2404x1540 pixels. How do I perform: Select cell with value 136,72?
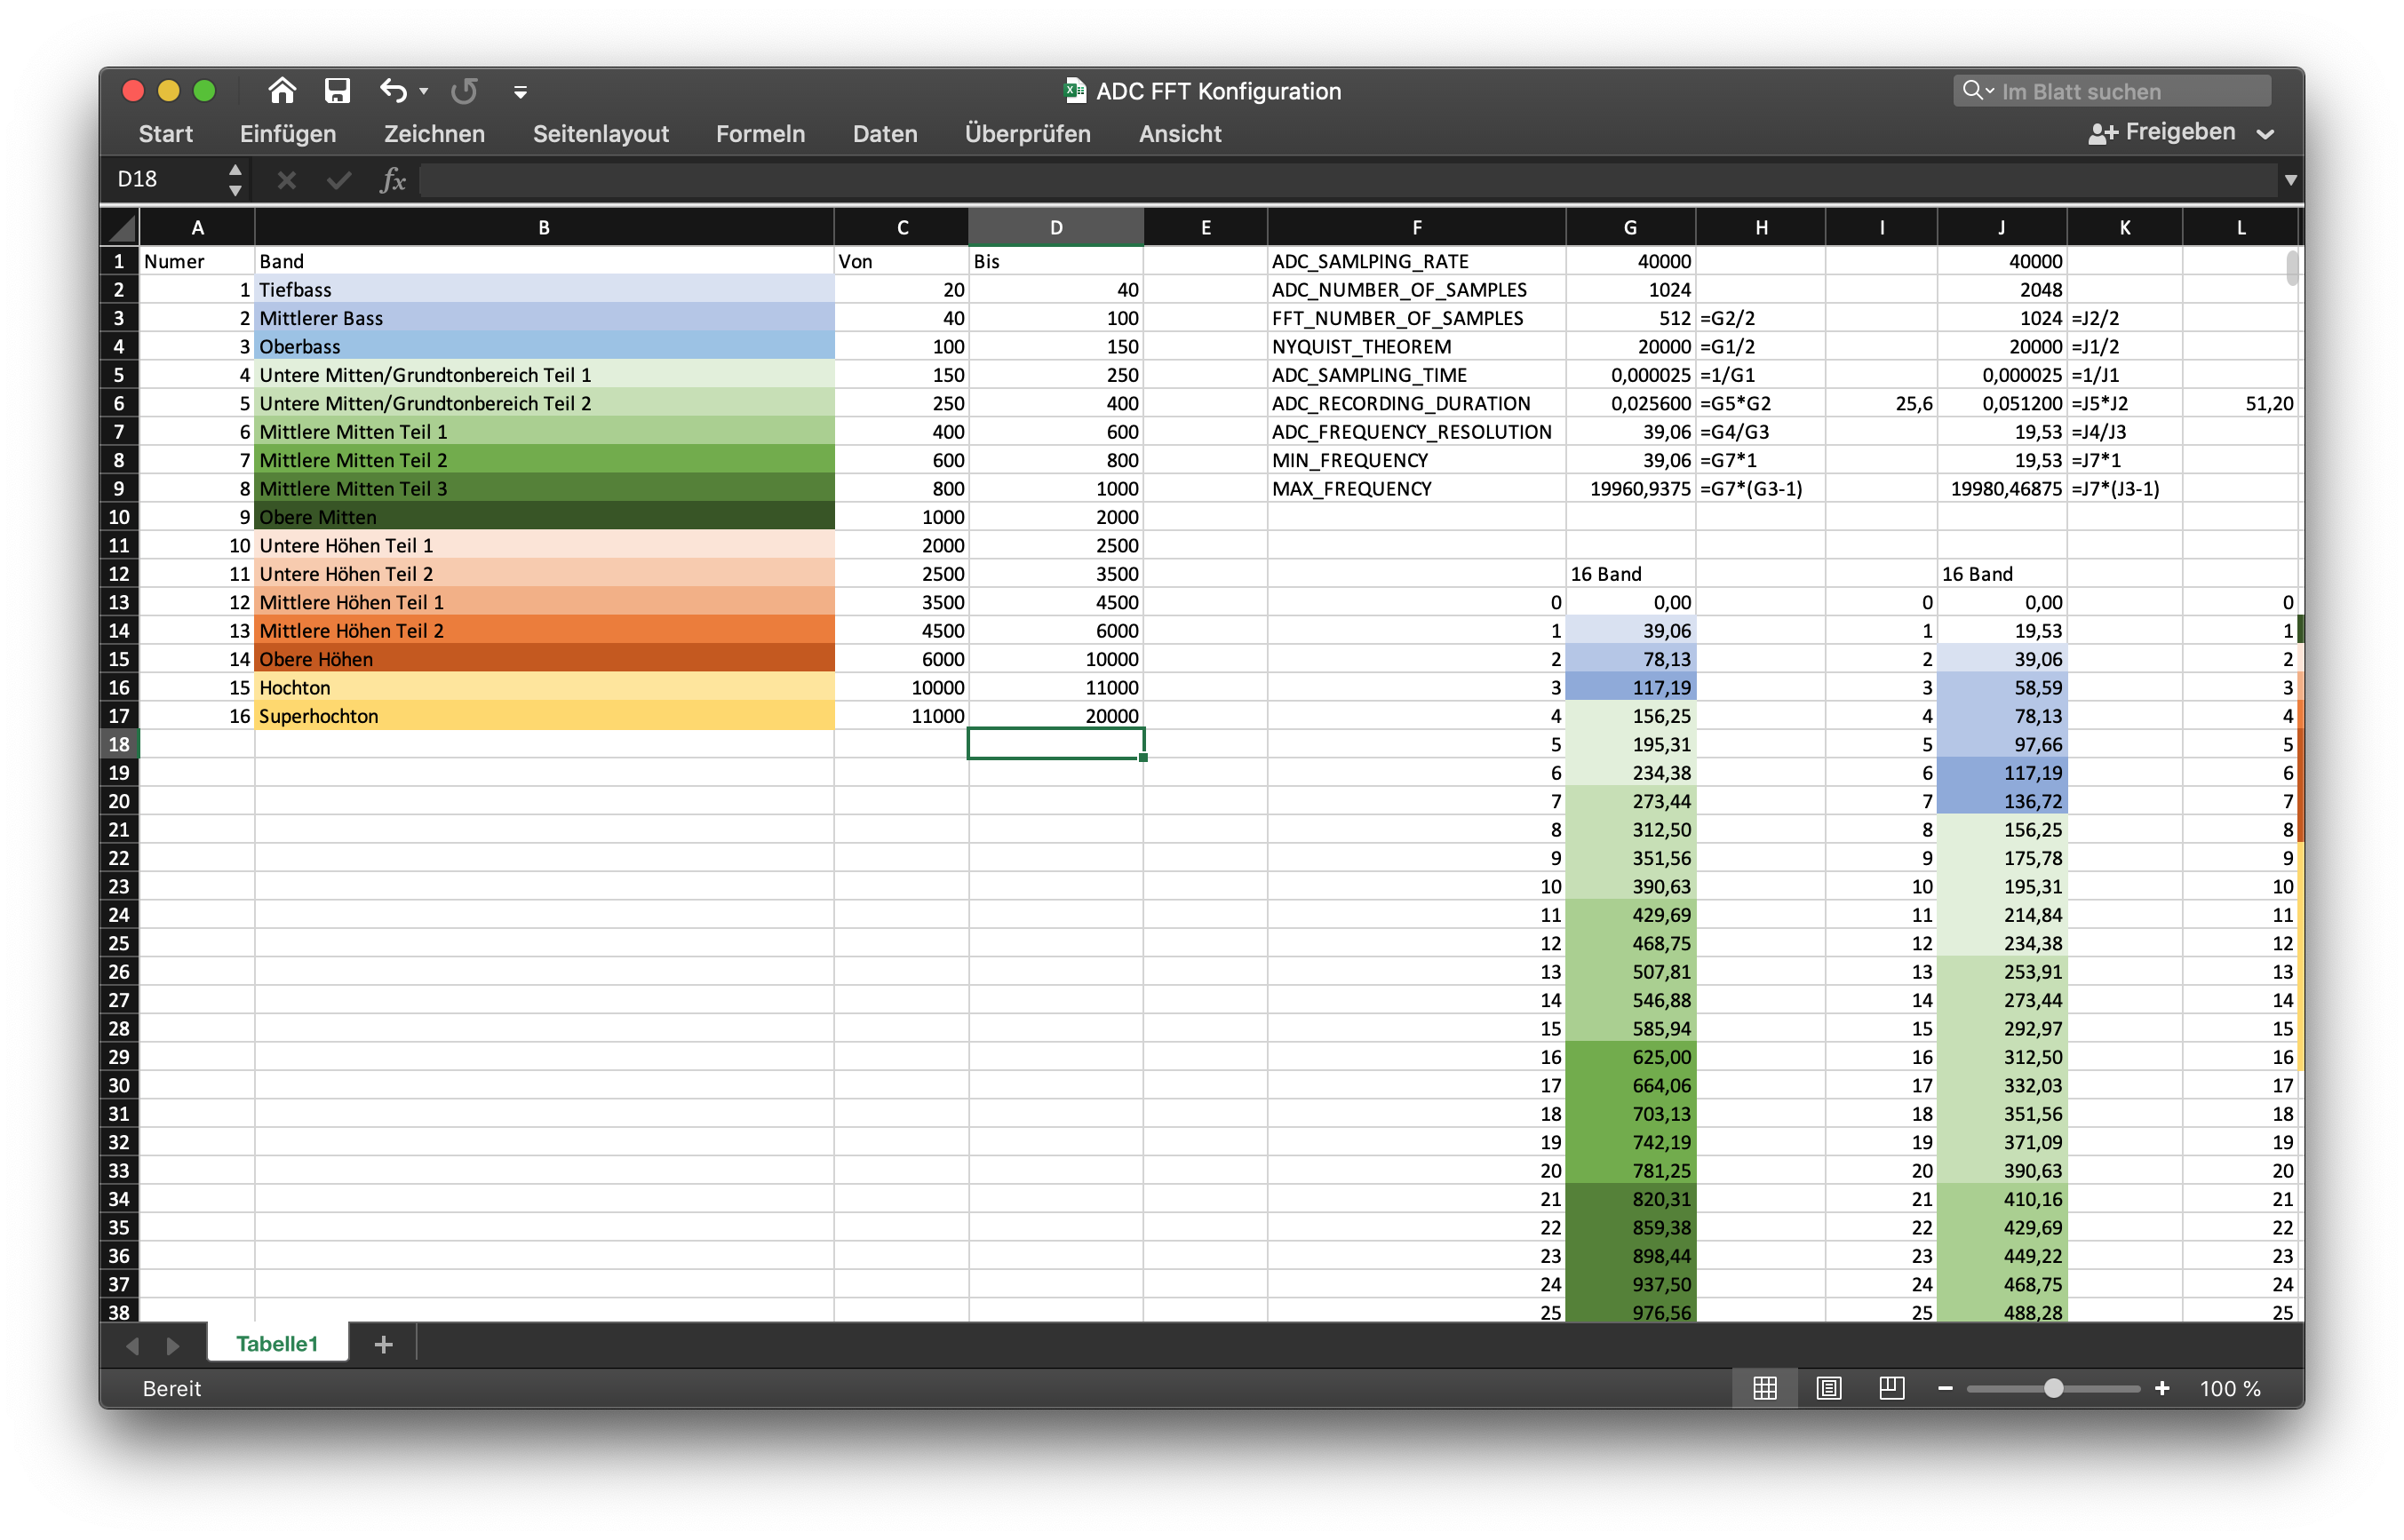(x=2001, y=801)
